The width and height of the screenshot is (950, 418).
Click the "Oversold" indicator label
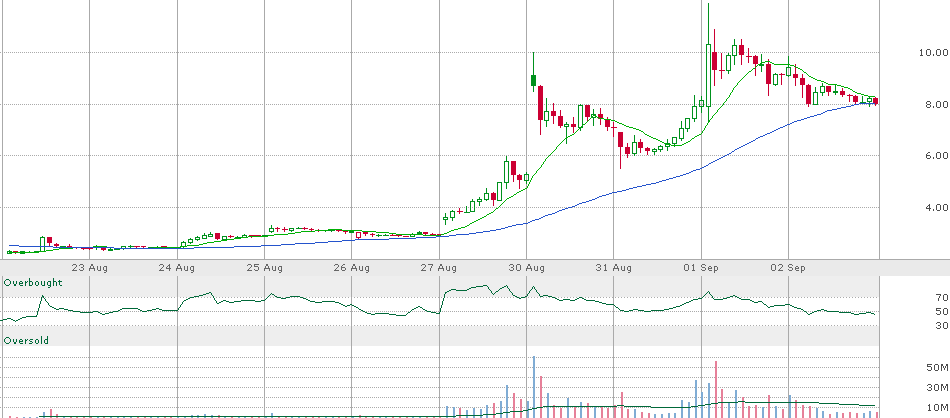pyautogui.click(x=26, y=340)
